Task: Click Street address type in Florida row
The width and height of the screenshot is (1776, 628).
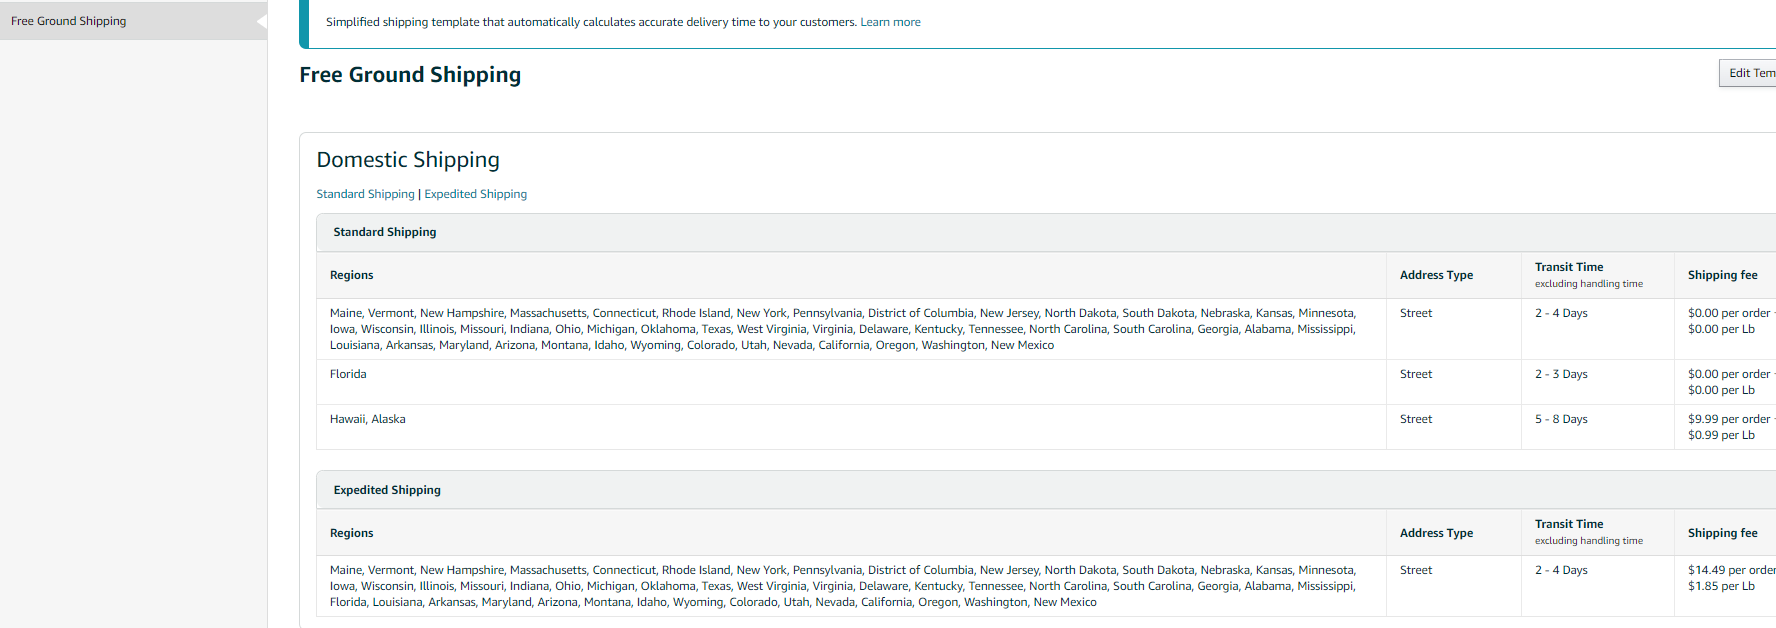Action: click(x=1416, y=374)
